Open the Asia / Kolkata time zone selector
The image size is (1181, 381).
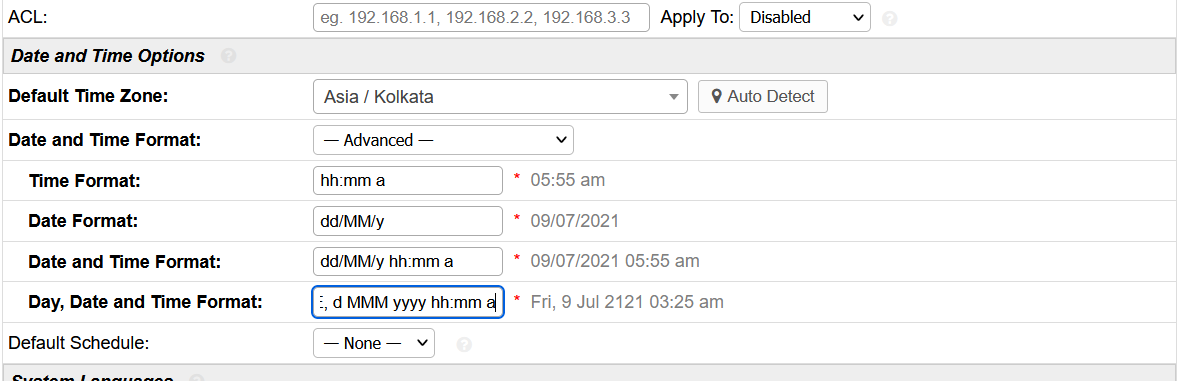[x=500, y=97]
